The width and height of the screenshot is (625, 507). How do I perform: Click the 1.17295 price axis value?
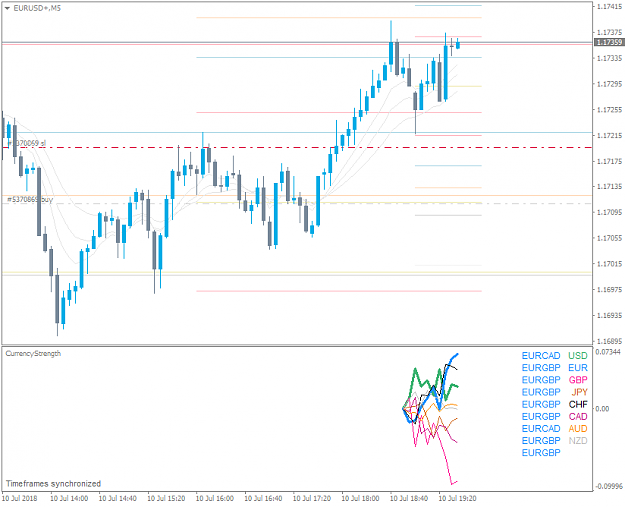[x=609, y=84]
